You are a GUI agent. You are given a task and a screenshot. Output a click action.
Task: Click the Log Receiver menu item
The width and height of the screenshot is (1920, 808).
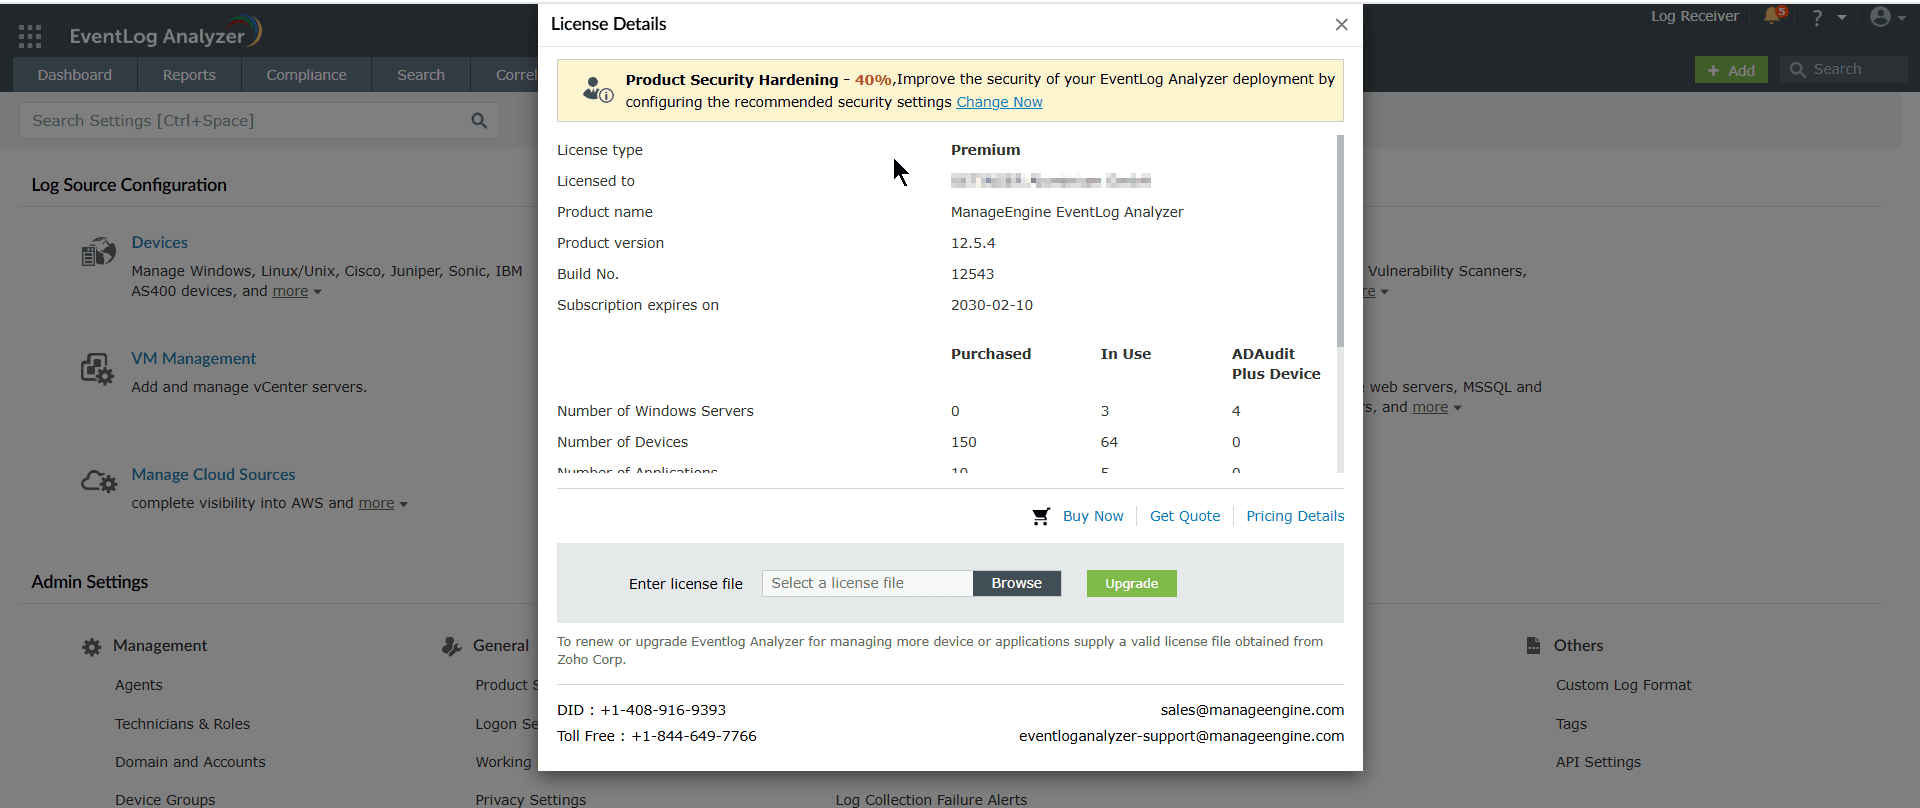[1694, 16]
